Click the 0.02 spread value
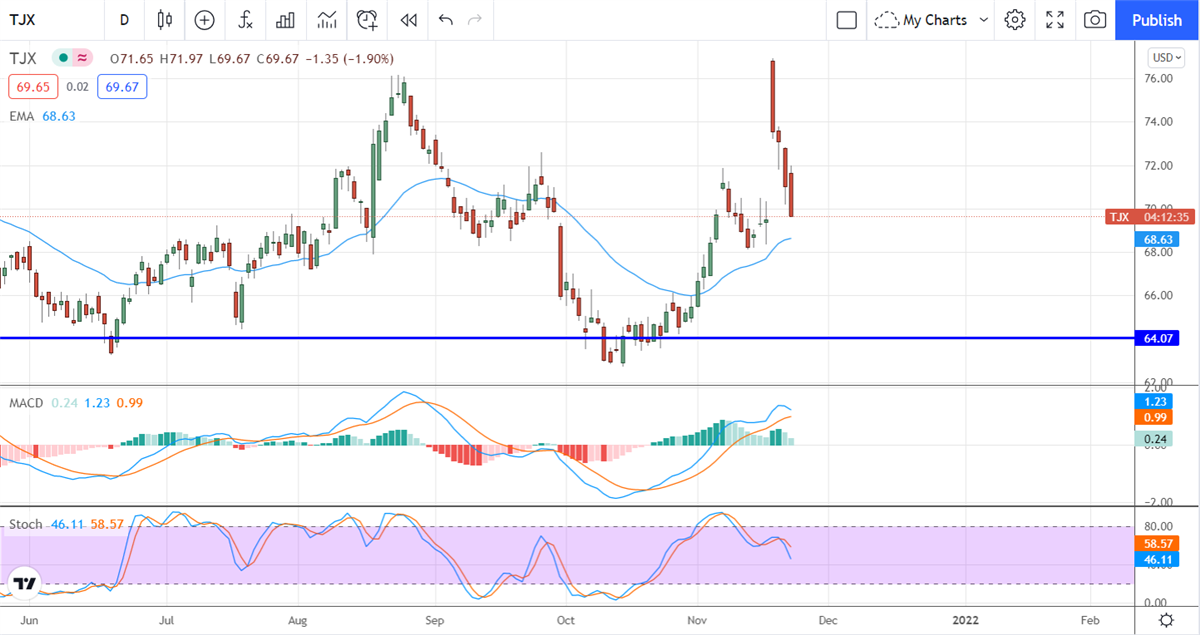This screenshot has width=1200, height=635. tap(78, 87)
